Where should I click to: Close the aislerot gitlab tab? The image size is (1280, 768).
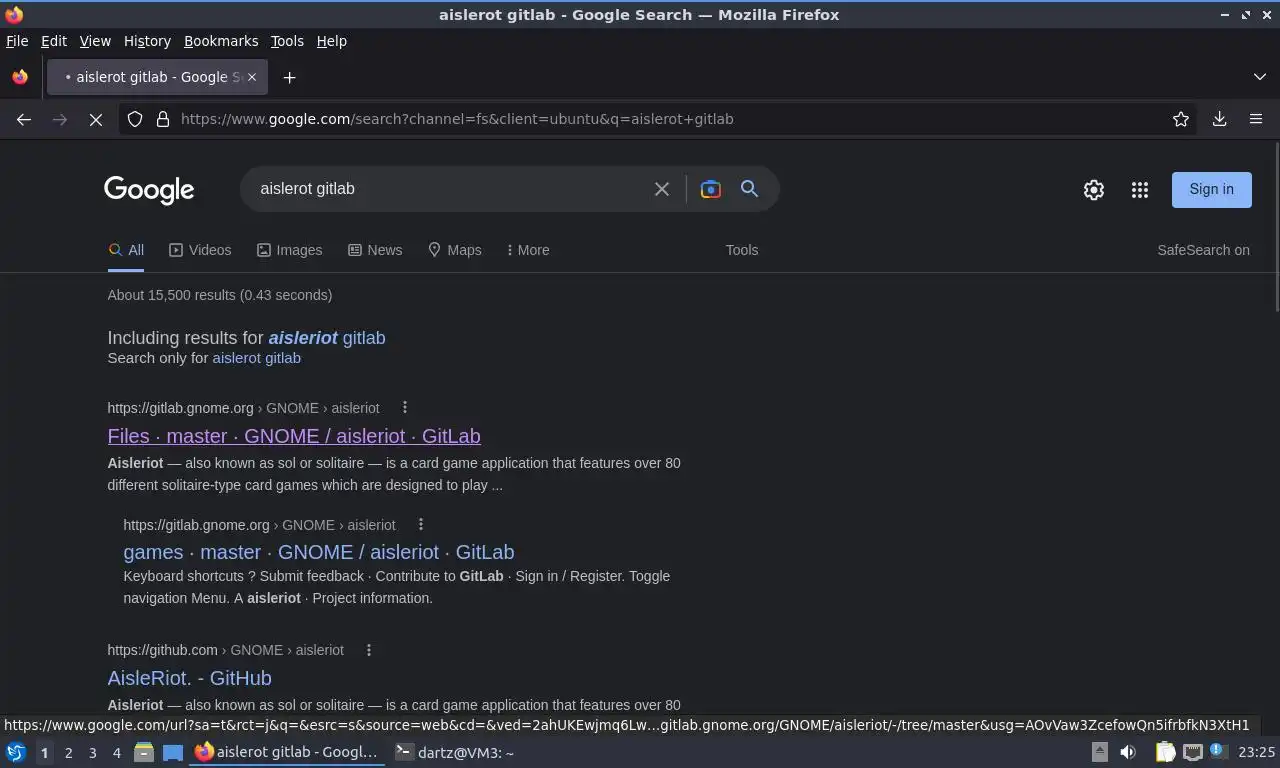[x=252, y=77]
